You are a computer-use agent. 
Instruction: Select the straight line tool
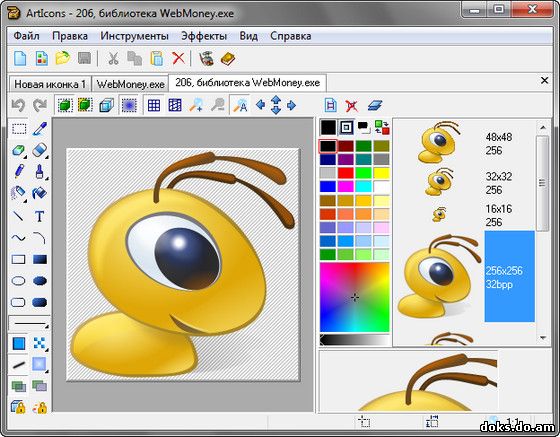(18, 216)
